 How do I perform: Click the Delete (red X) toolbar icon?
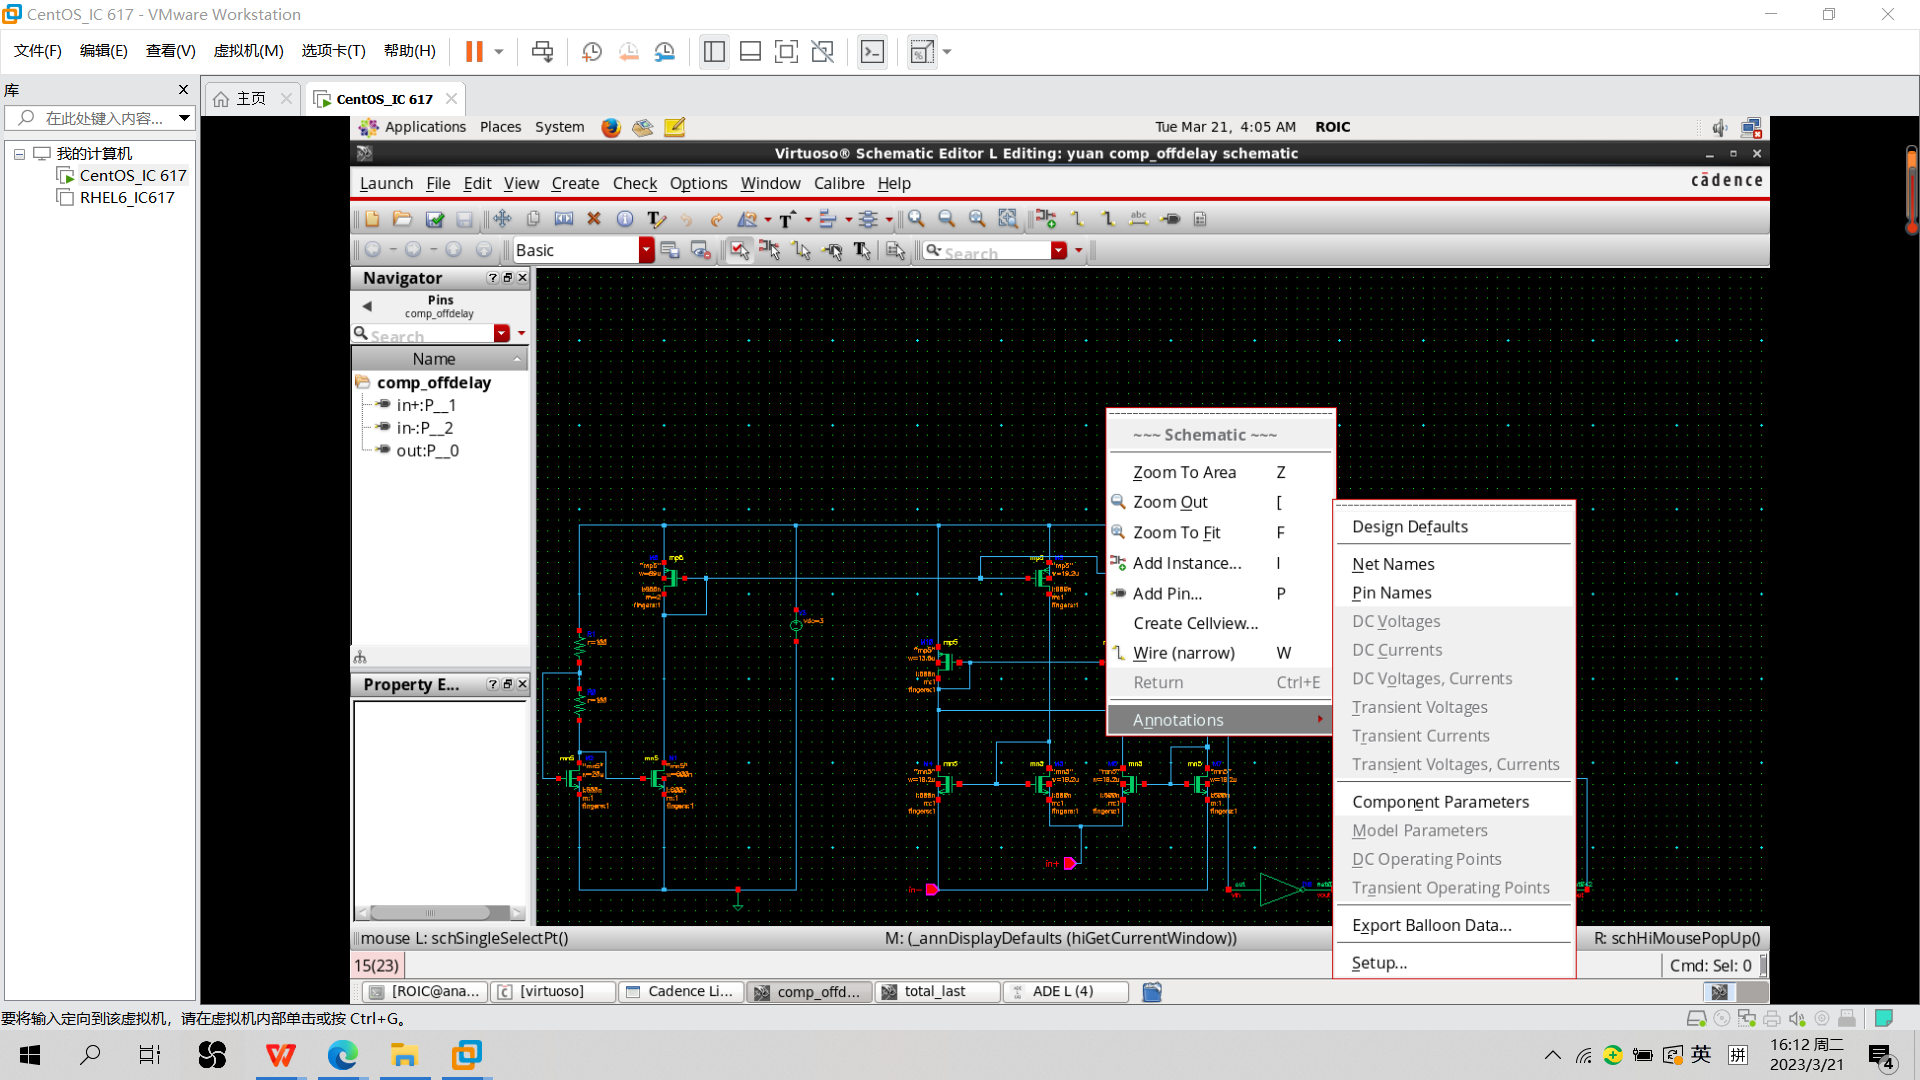click(594, 219)
